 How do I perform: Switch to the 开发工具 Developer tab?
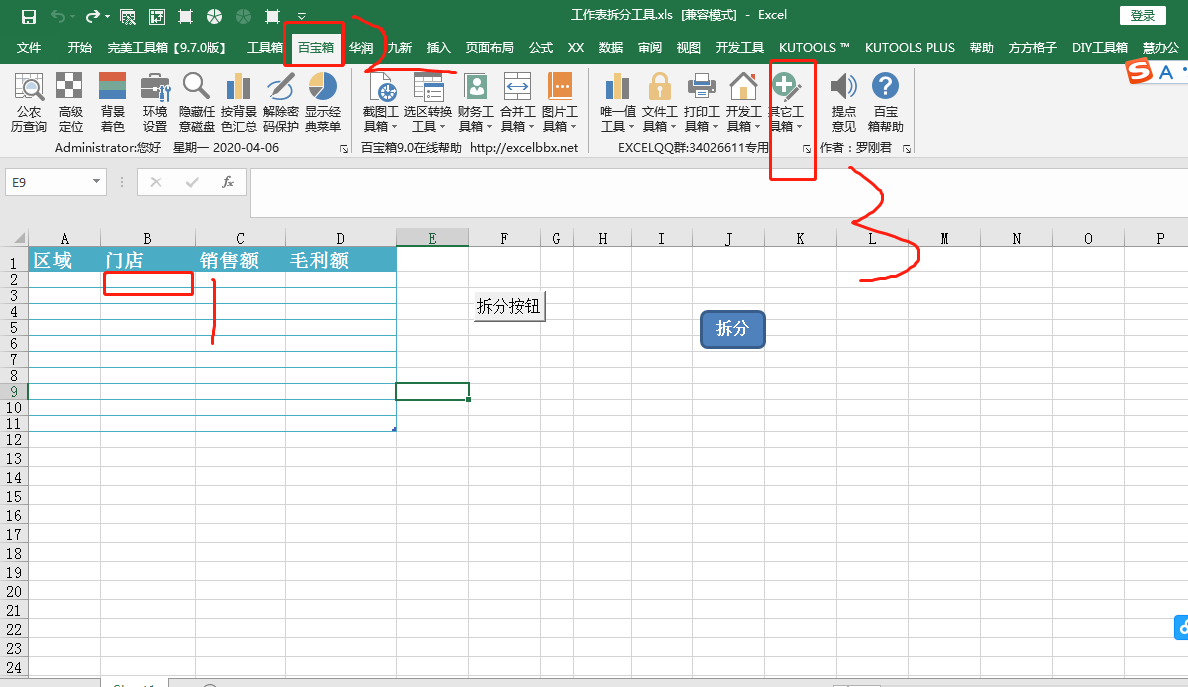(x=739, y=48)
